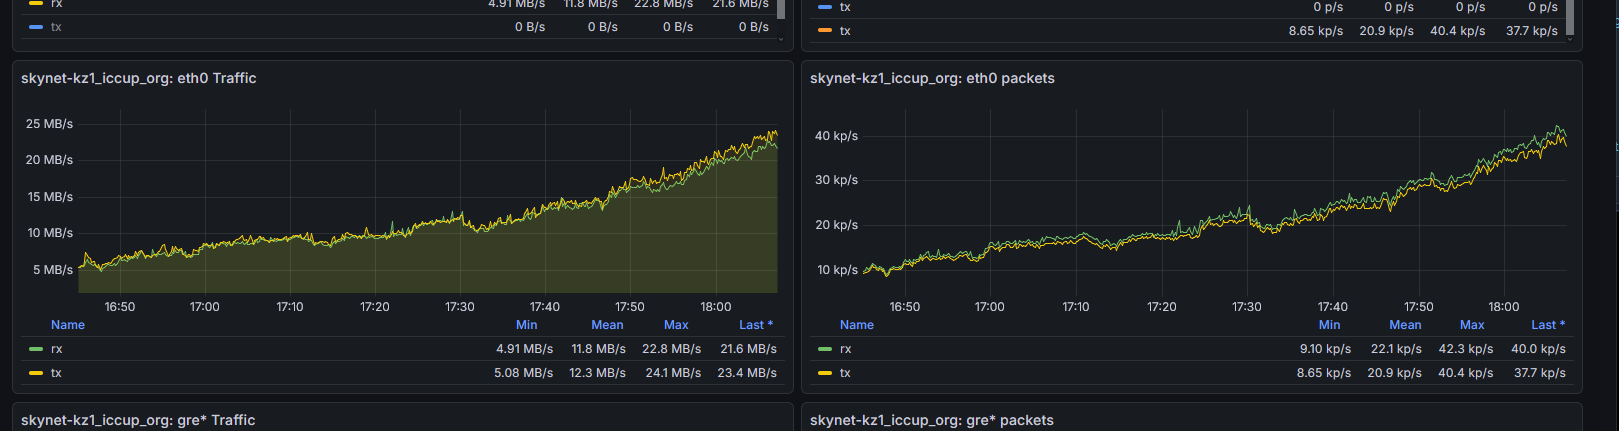1619x431 pixels.
Task: Toggle rx series in eth0 packets legend
Action: [x=846, y=349]
